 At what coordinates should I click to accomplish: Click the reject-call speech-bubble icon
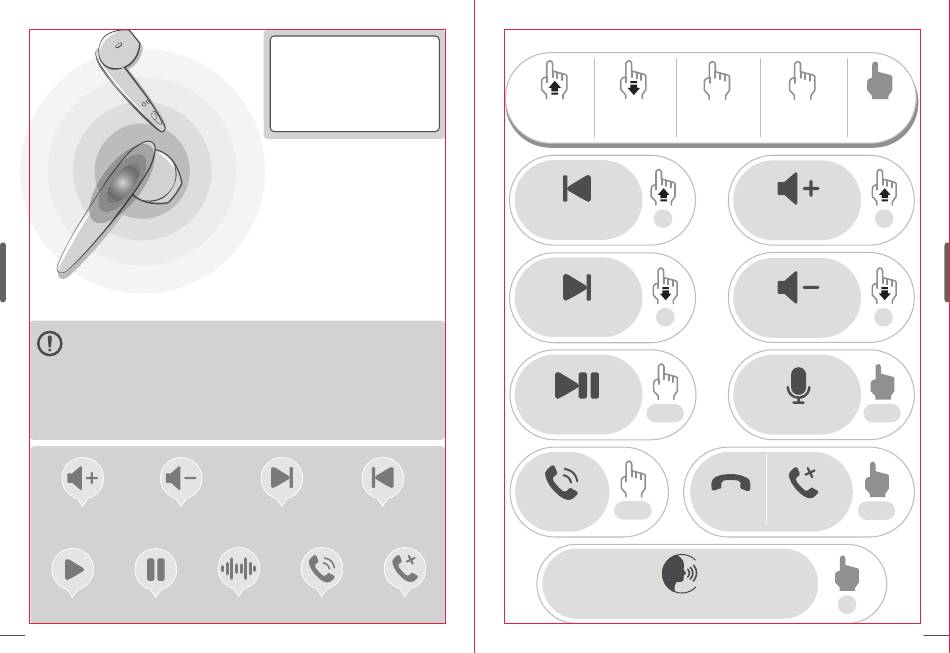point(405,571)
